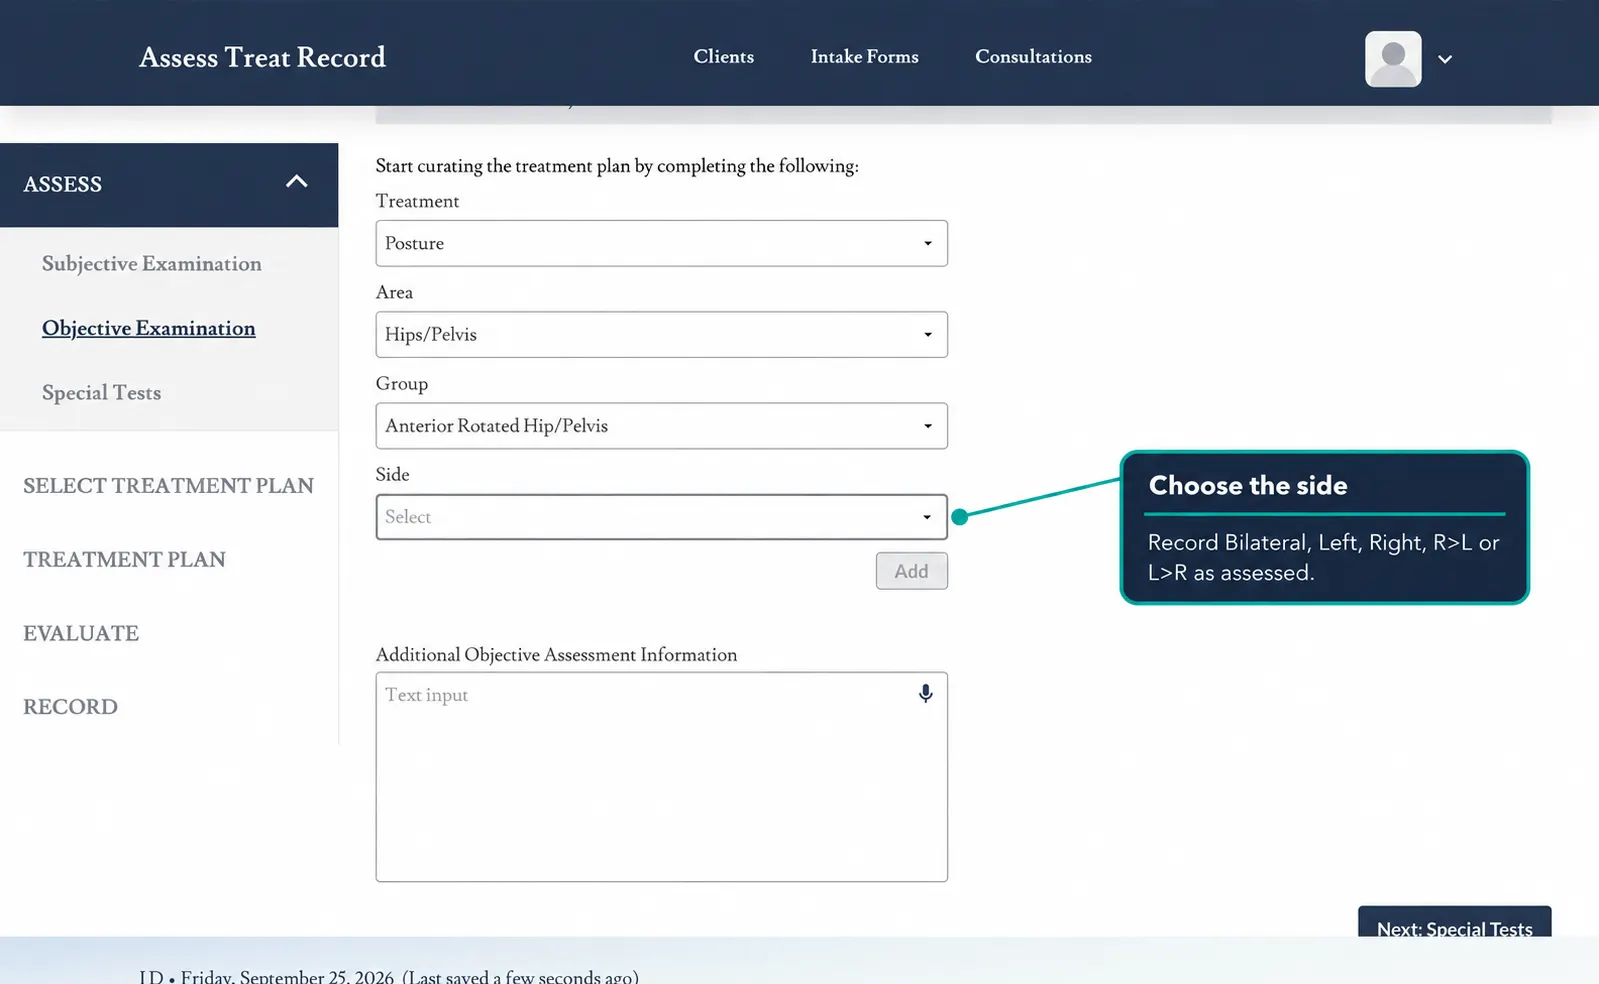This screenshot has width=1599, height=984.
Task: Open the Treatment dropdown showing Posture
Action: [x=661, y=243]
